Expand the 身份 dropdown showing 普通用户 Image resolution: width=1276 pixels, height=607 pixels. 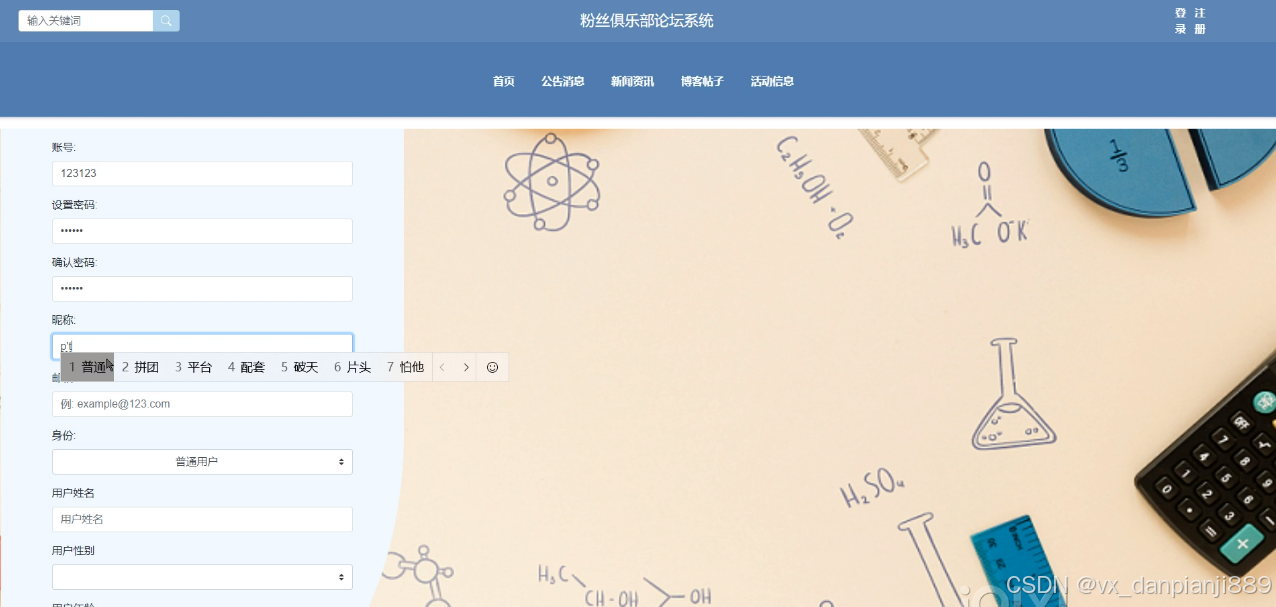202,462
